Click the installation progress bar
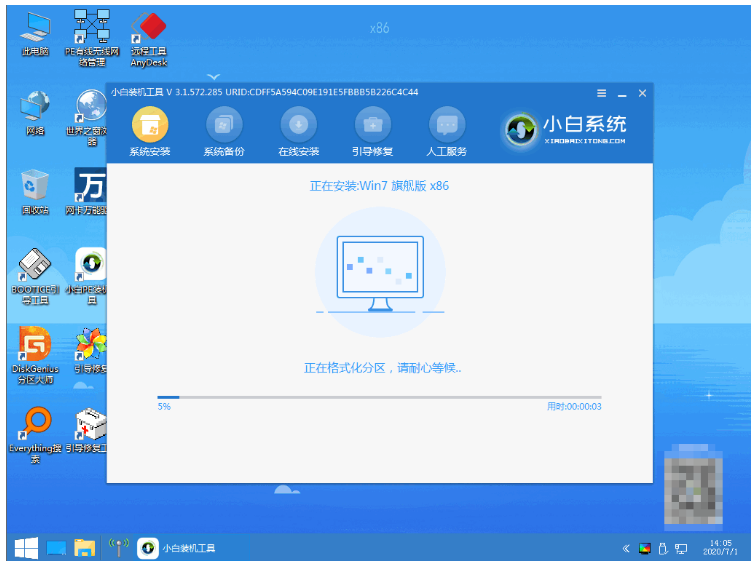This screenshot has height=566, width=755. pyautogui.click(x=379, y=397)
